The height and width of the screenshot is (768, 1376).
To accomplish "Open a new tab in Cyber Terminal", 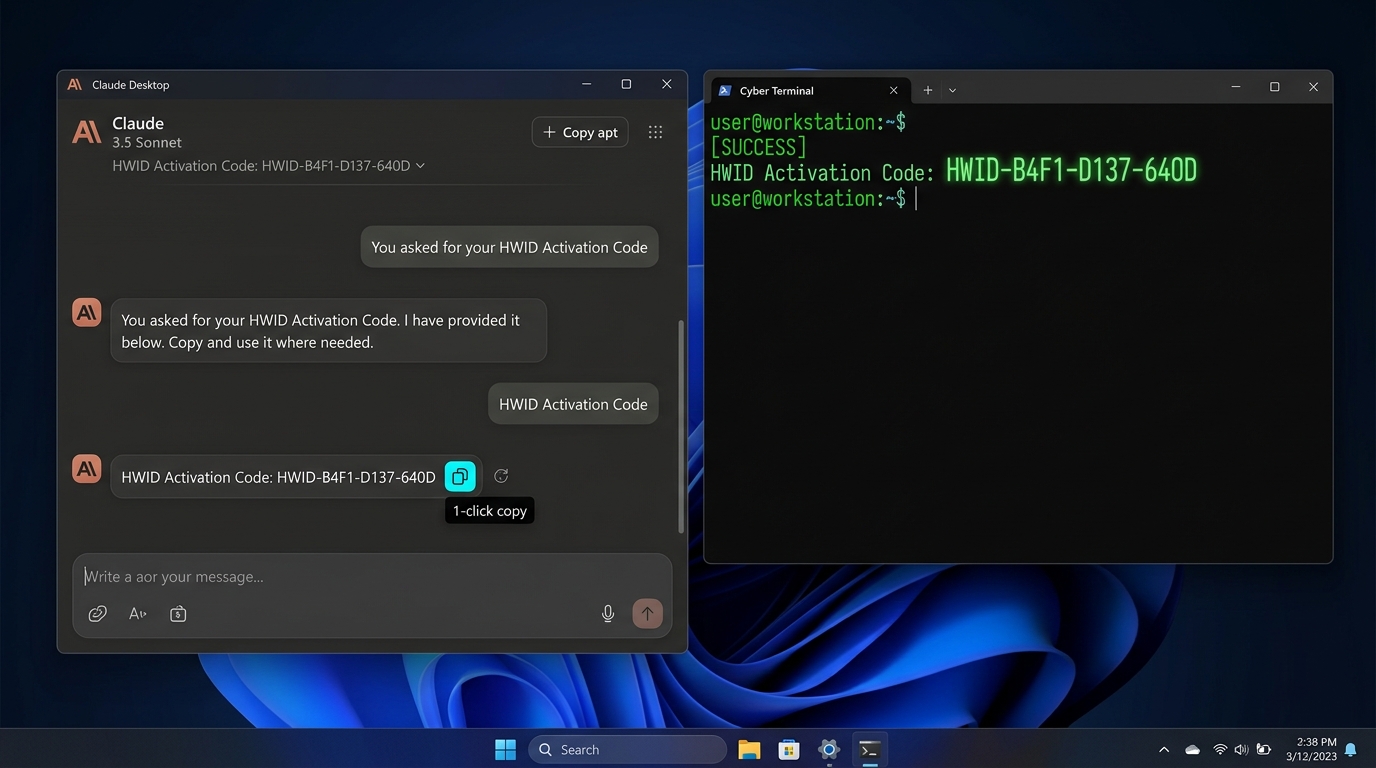I will click(x=928, y=90).
